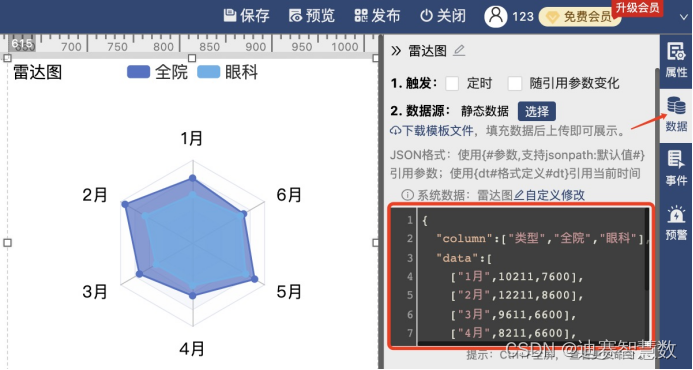Image resolution: width=693 pixels, height=370 pixels.
Task: Expand the account dropdown chevron
Action: [x=683, y=17]
